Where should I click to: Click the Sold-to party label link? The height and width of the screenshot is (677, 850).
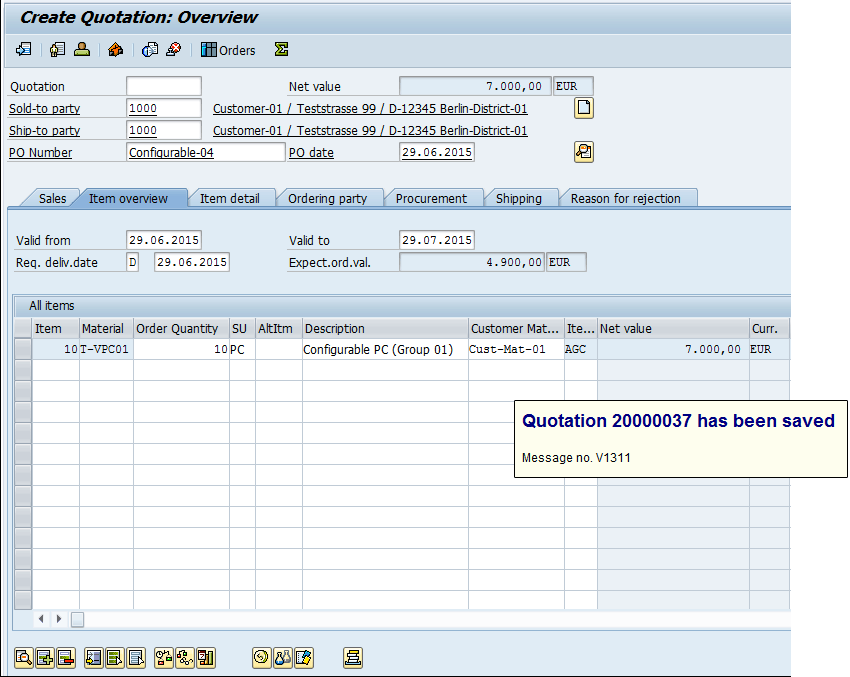click(x=45, y=109)
